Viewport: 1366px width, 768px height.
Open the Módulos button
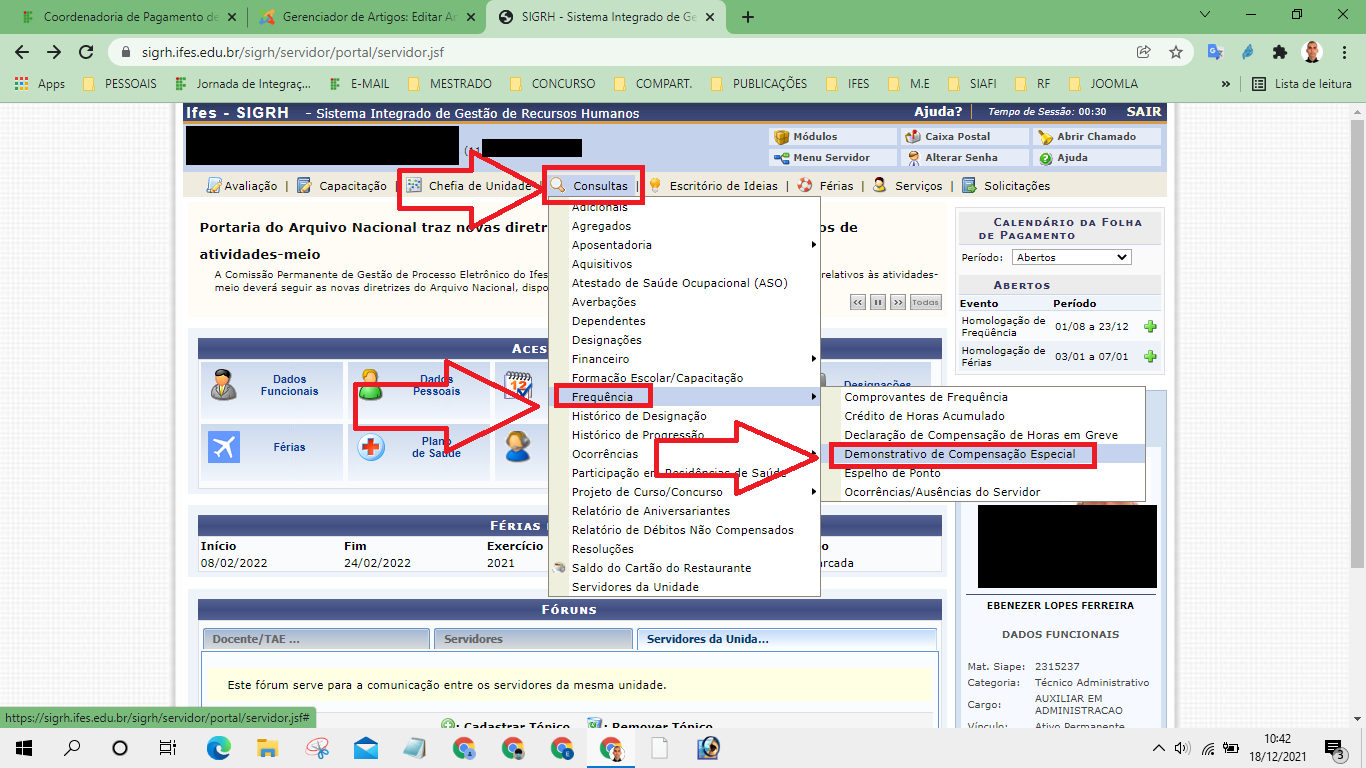pos(833,137)
